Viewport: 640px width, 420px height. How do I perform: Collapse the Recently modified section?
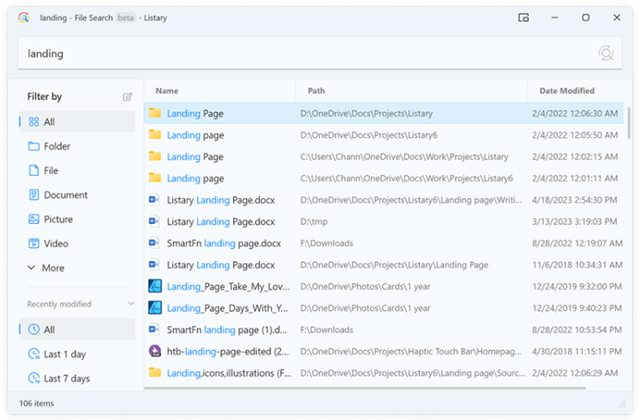tap(129, 304)
